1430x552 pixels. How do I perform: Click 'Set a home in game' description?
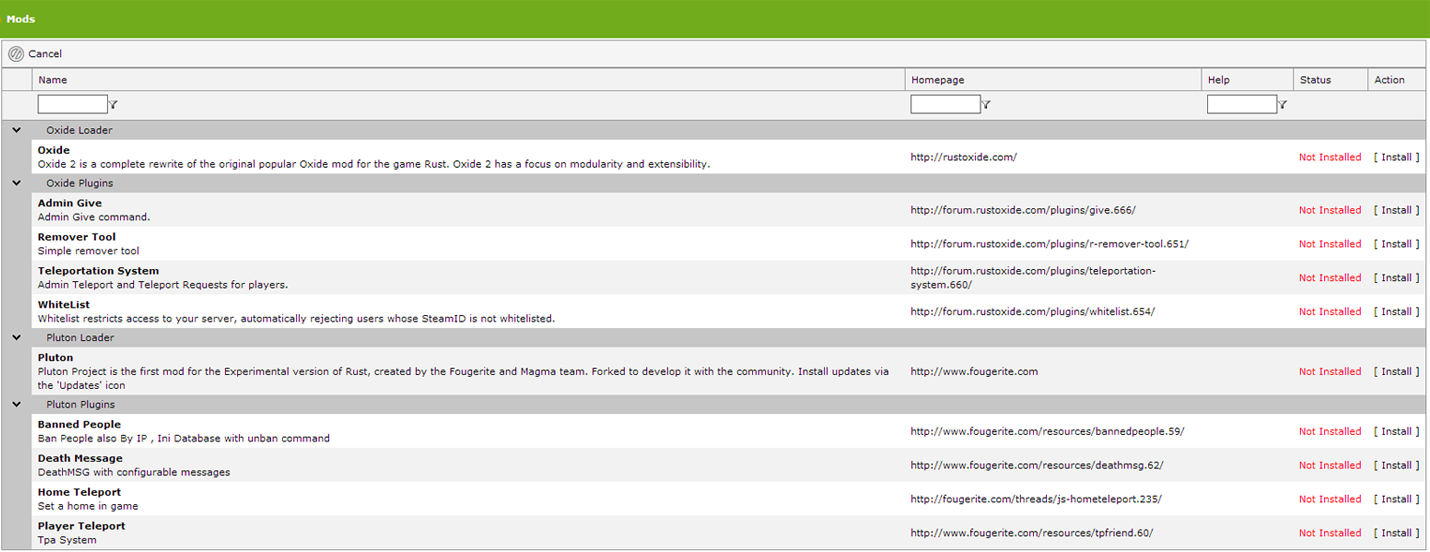88,506
